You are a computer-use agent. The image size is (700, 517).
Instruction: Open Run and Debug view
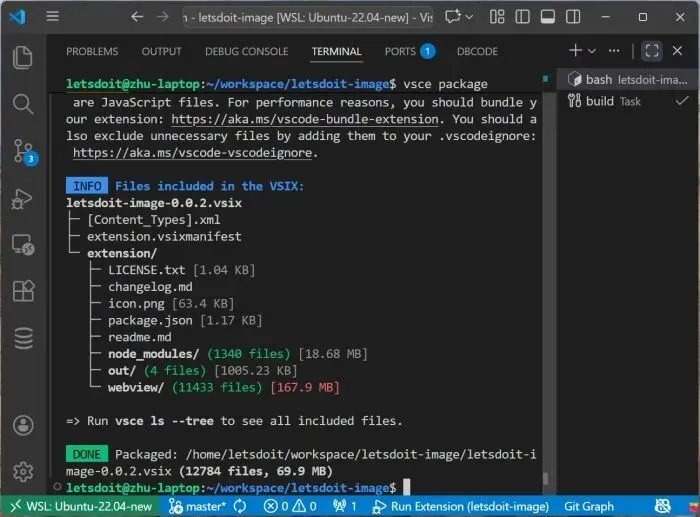22,199
